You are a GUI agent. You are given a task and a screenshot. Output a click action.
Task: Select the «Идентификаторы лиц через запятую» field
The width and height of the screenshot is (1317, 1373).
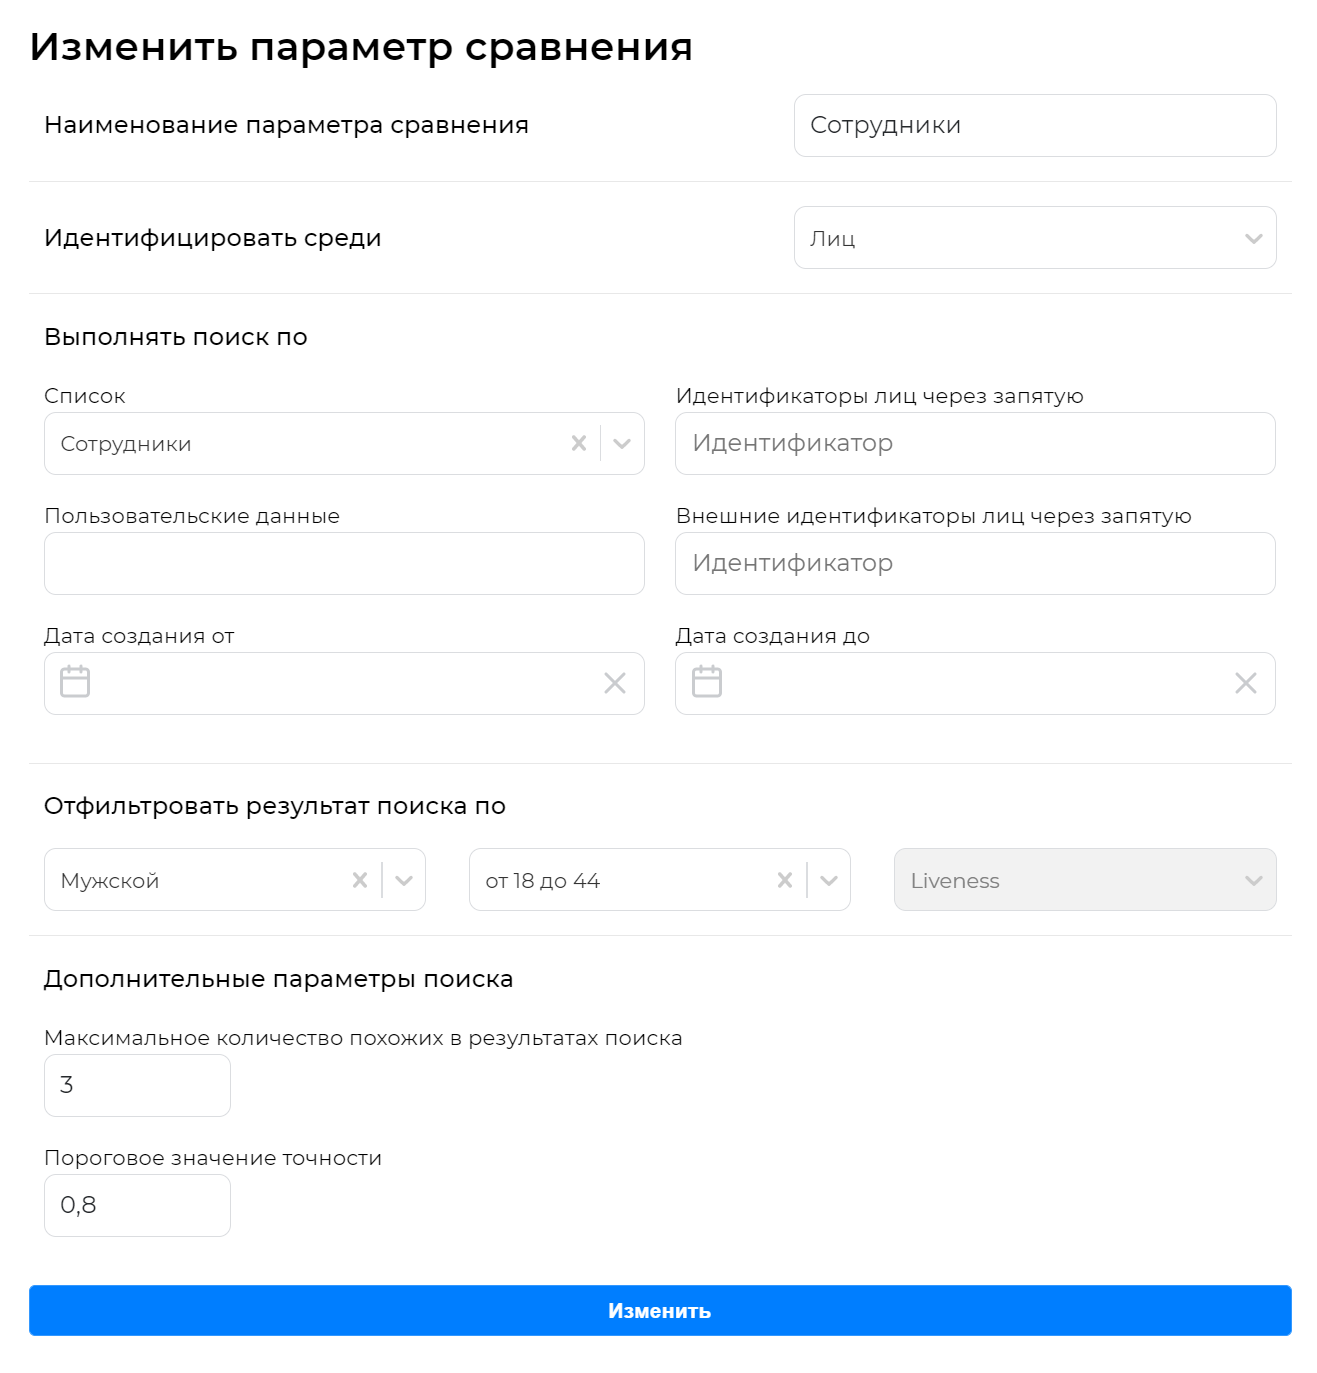coord(975,442)
